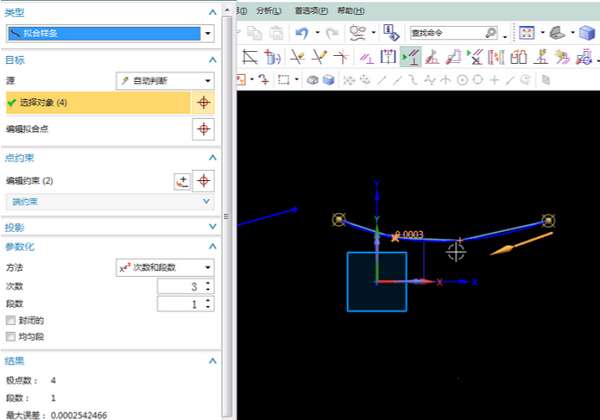Enable the 封闭的 checkbox

coord(11,321)
